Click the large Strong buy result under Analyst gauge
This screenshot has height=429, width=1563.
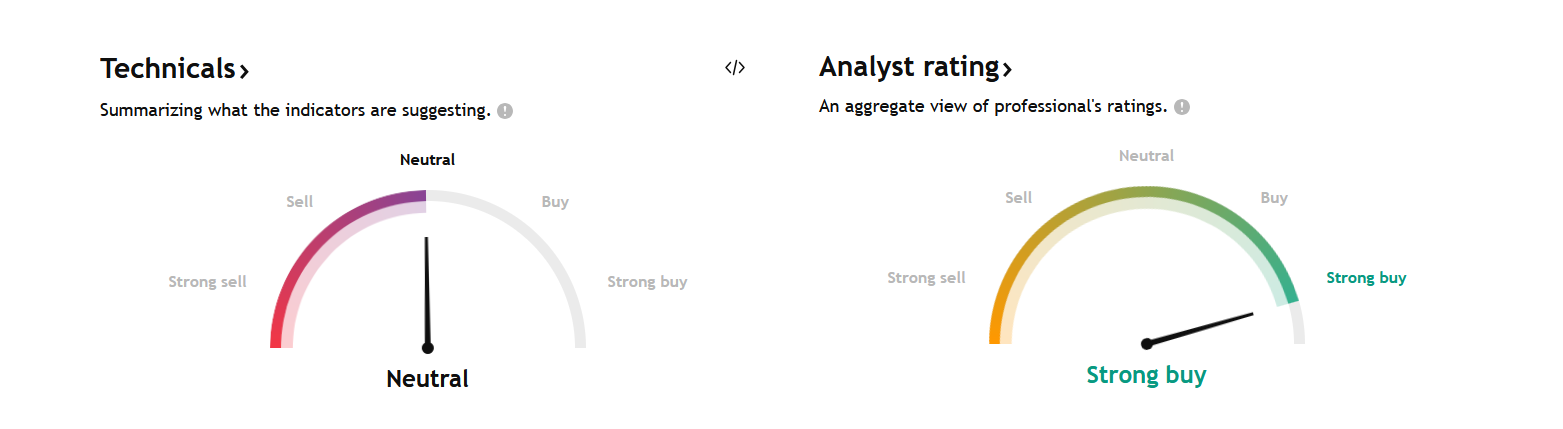pyautogui.click(x=1146, y=376)
